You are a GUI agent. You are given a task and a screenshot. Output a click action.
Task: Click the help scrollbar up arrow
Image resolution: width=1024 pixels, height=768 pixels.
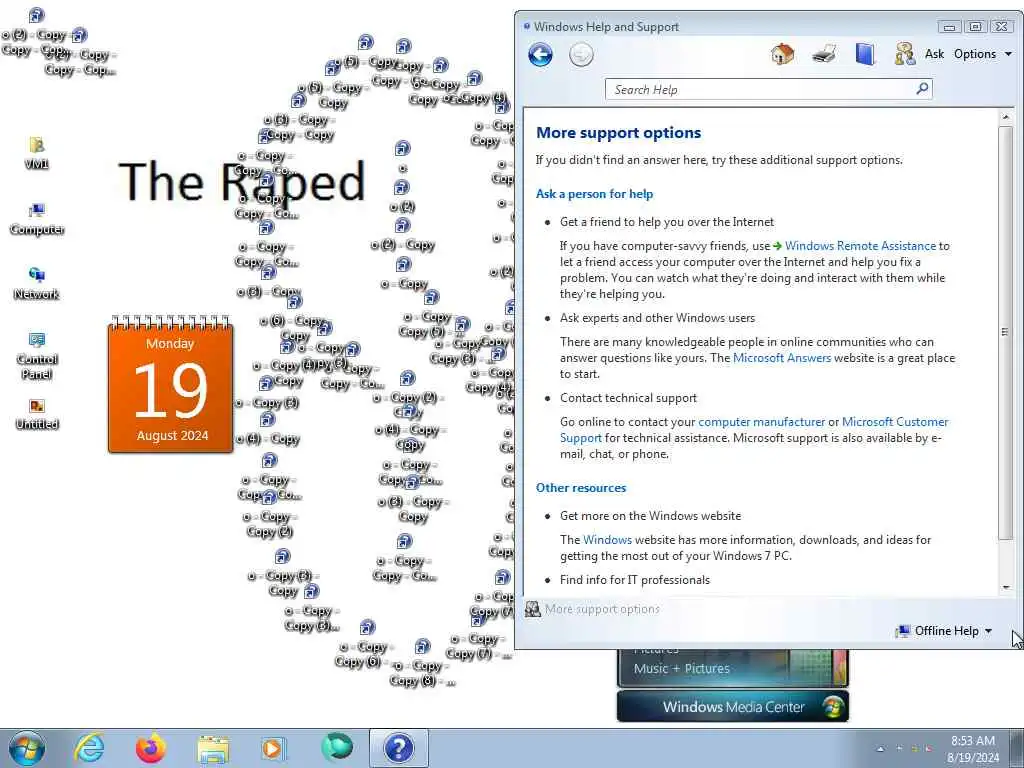pos(1006,118)
